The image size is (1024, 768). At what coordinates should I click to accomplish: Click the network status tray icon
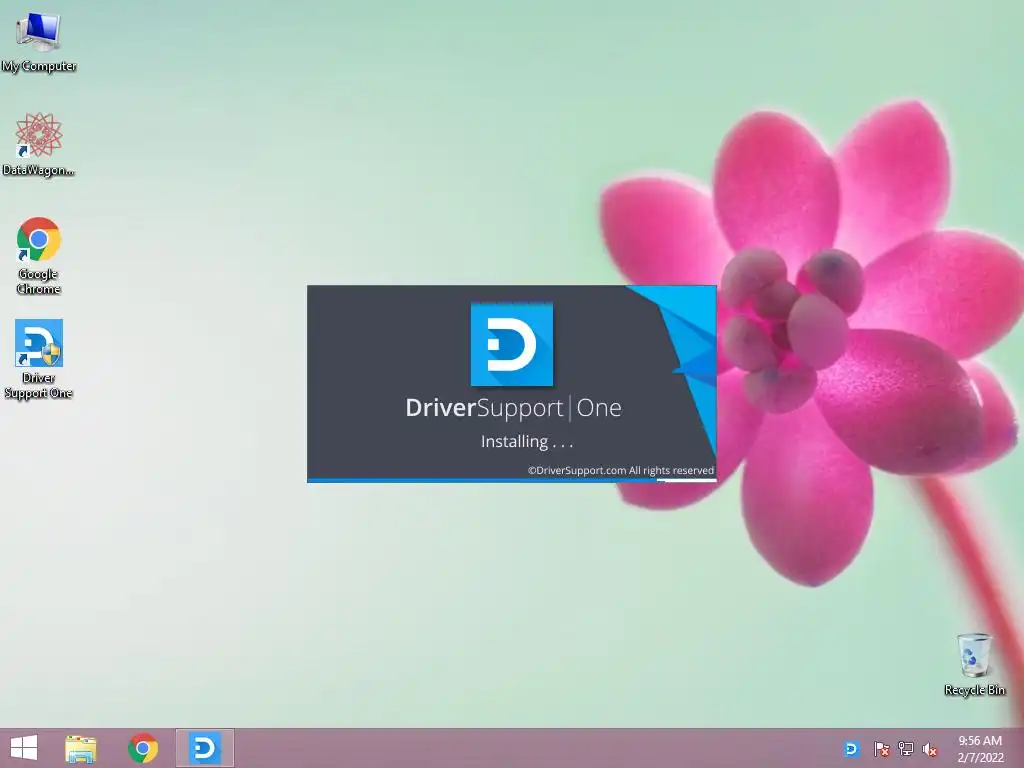coord(906,749)
